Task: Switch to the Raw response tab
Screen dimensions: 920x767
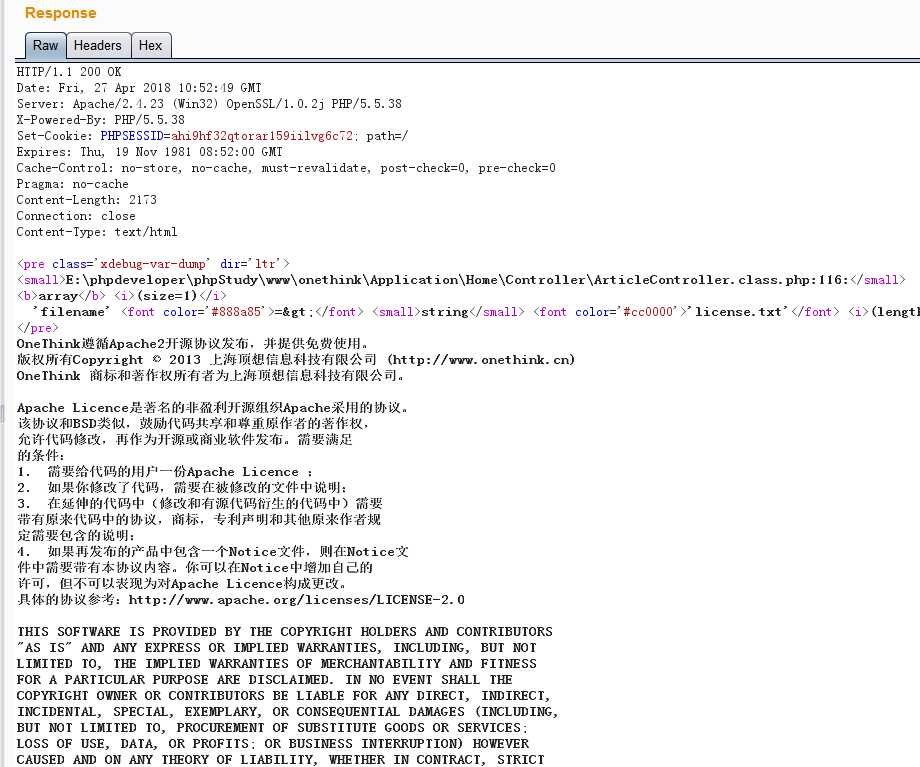Action: tap(45, 46)
